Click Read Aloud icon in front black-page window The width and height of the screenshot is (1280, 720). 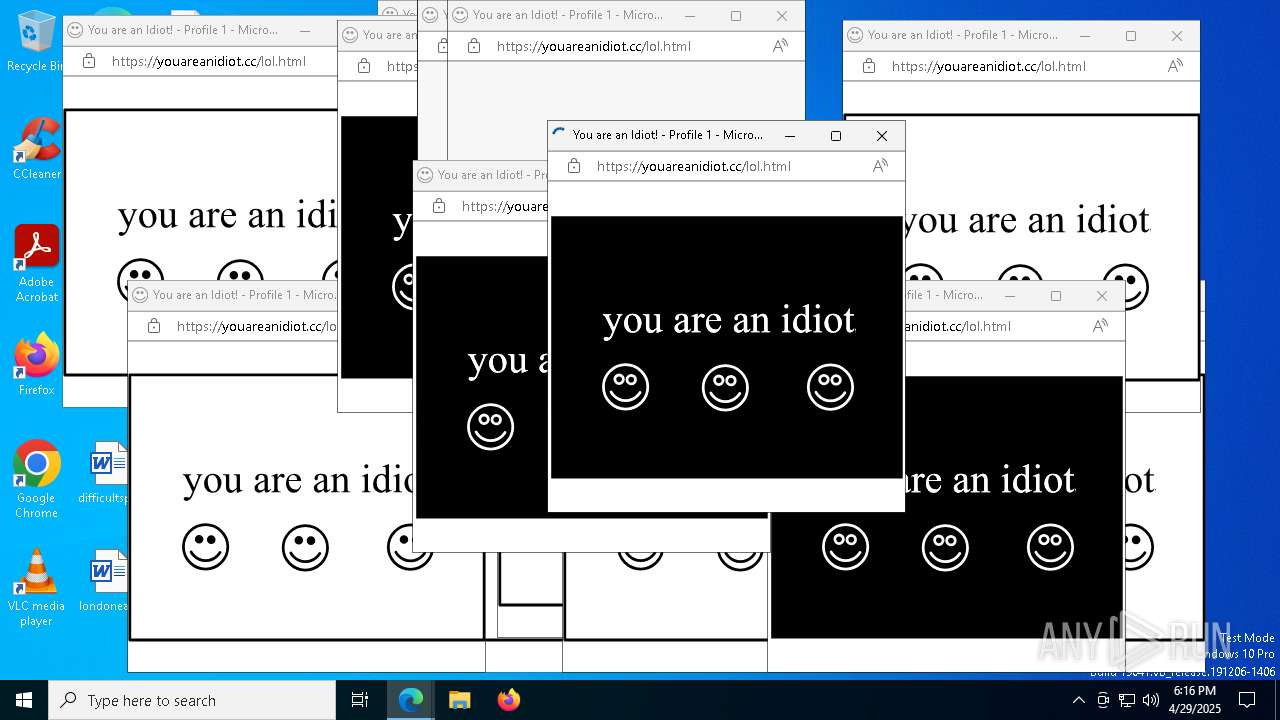(880, 166)
